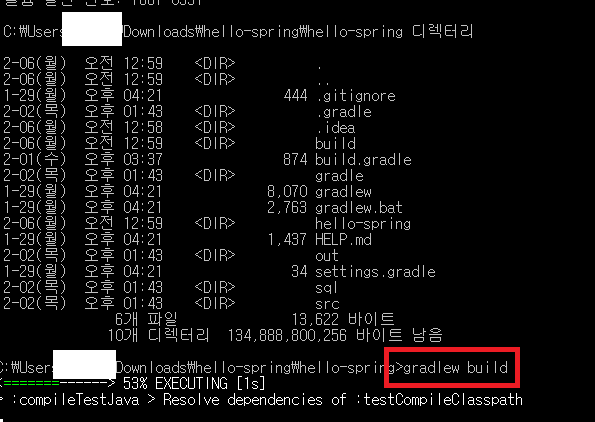Select the build directory name
Screen dimensions: 595x422
pyautogui.click(x=335, y=144)
